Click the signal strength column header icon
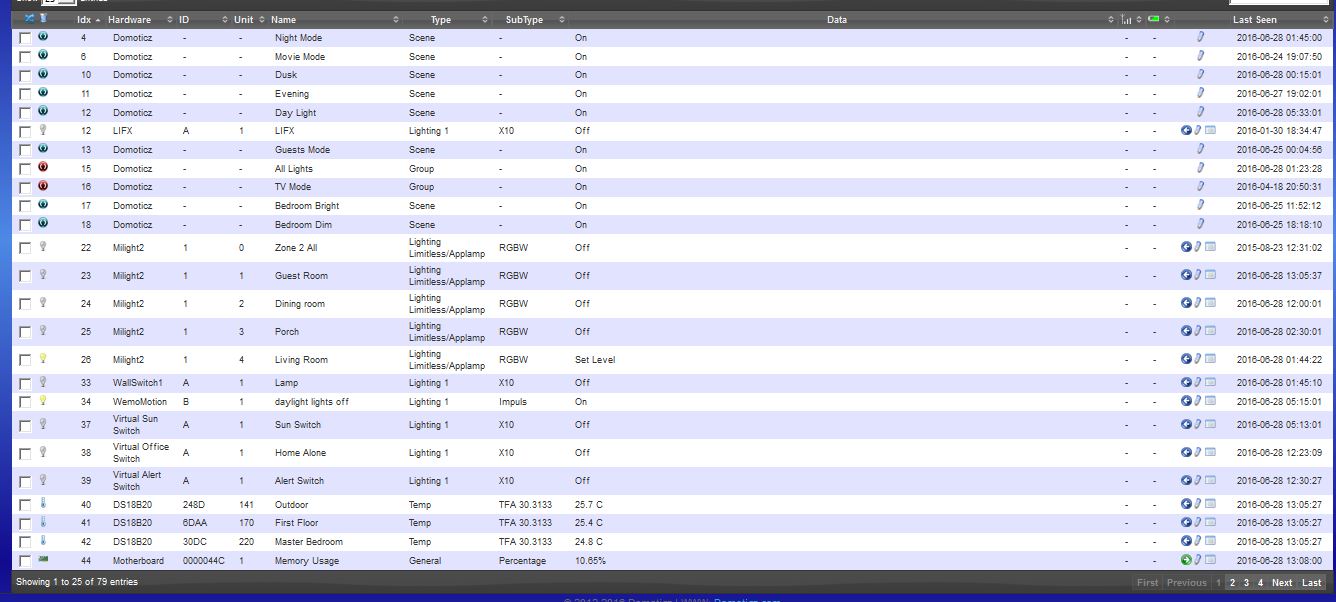The width and height of the screenshot is (1336, 602). 1127,19
